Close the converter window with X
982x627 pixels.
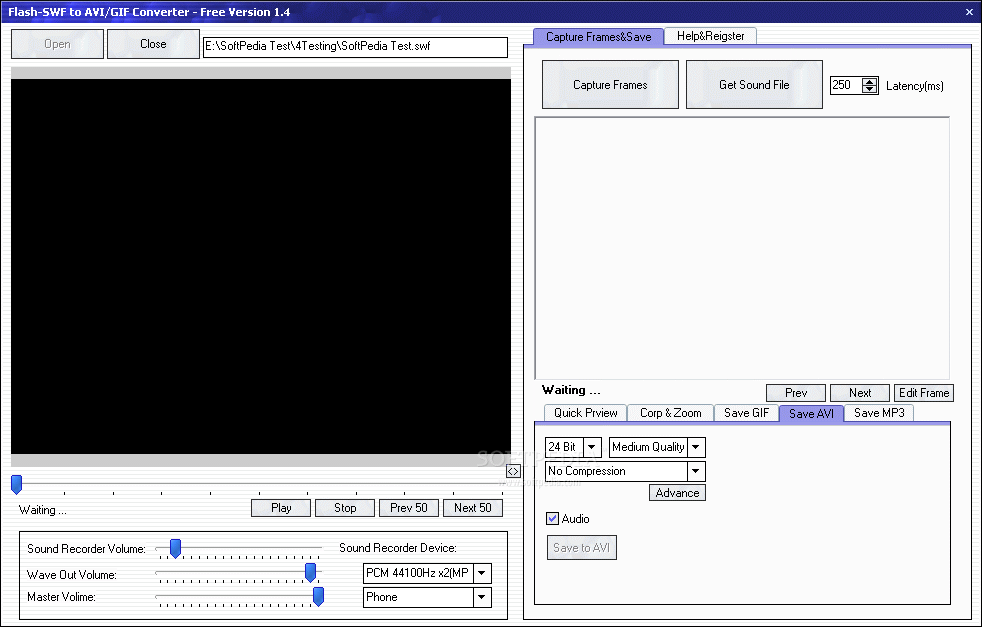pyautogui.click(x=969, y=12)
